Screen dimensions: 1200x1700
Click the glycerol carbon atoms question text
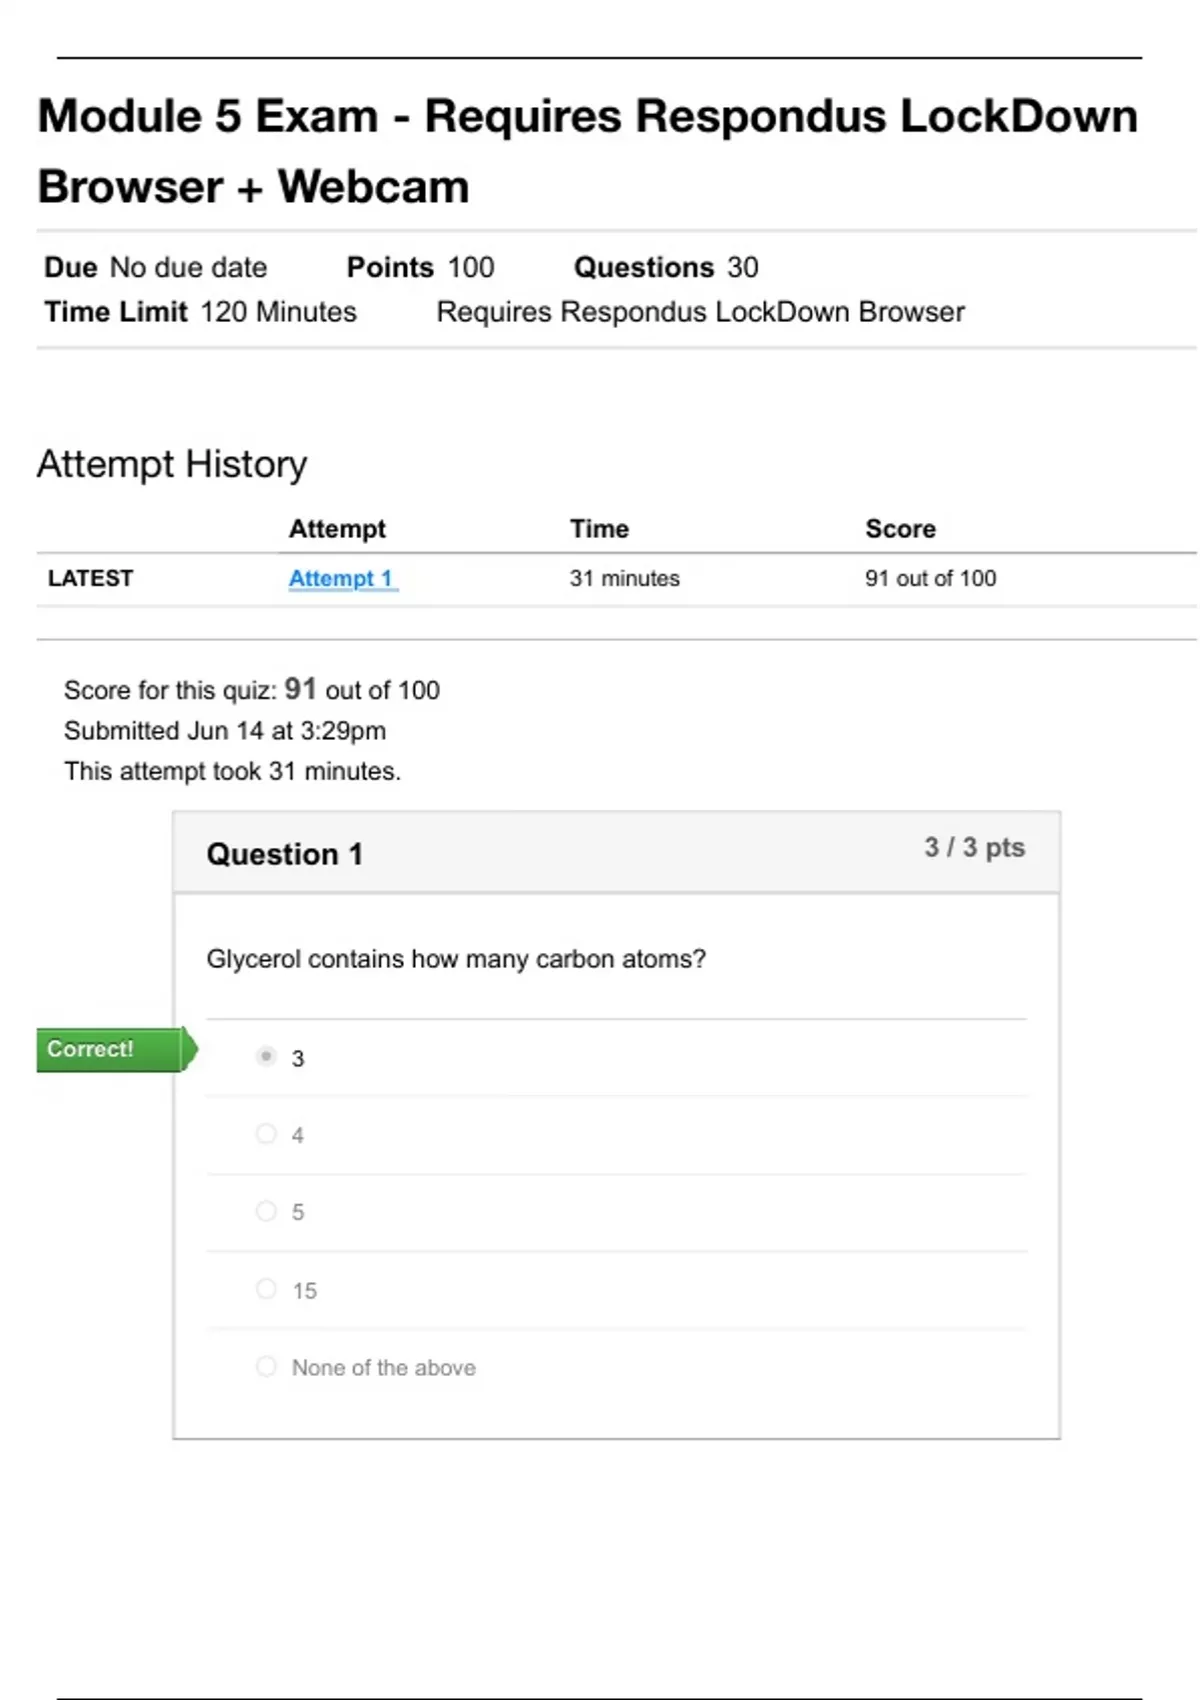click(456, 959)
